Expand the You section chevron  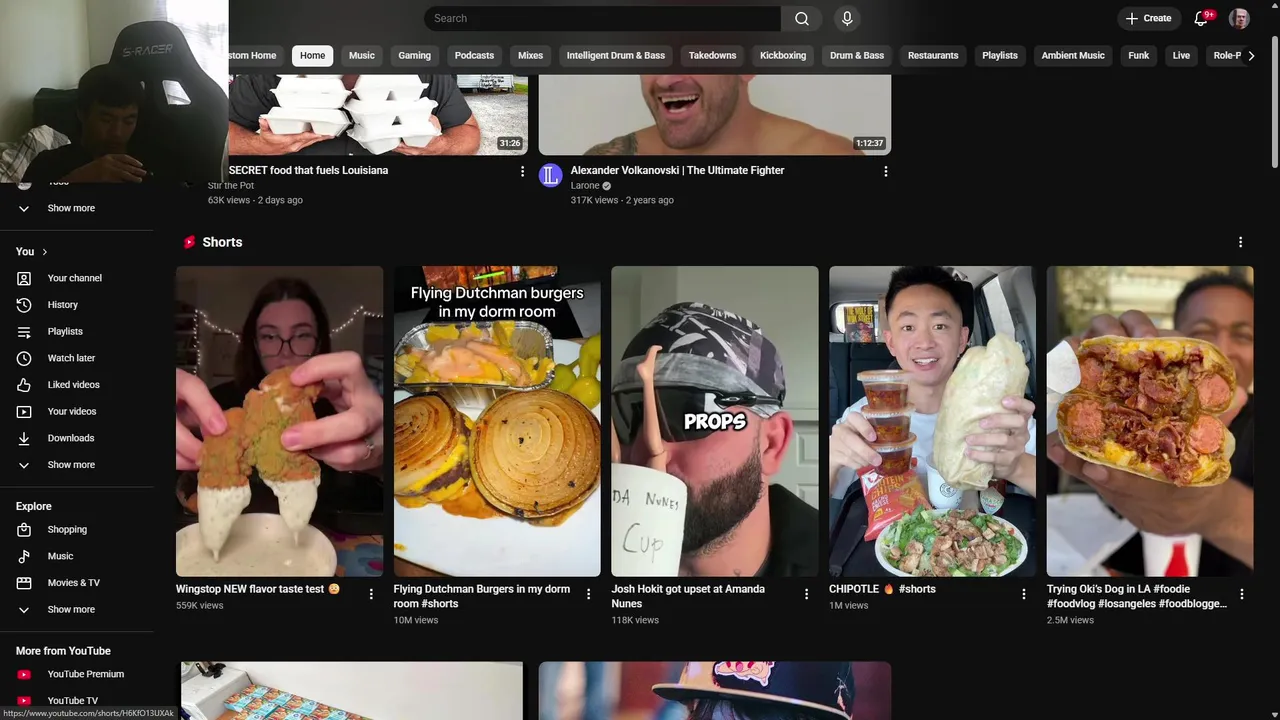pos(44,252)
